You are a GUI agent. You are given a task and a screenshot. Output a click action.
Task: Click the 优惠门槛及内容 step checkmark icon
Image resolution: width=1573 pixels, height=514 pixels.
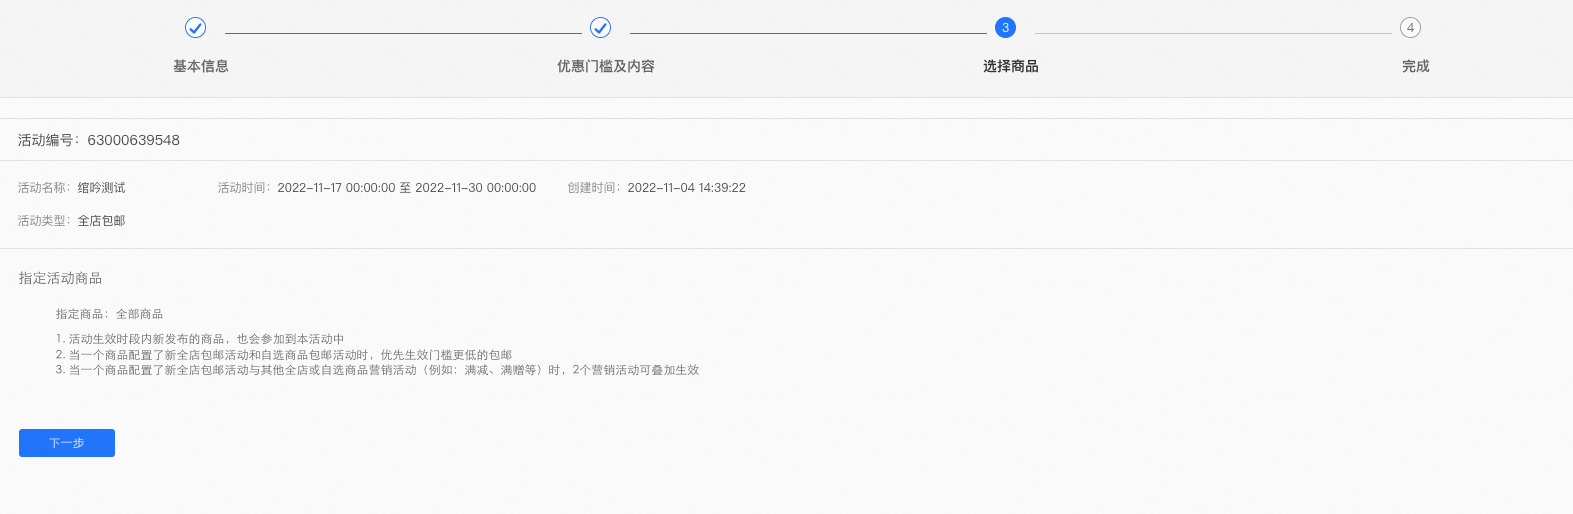600,28
